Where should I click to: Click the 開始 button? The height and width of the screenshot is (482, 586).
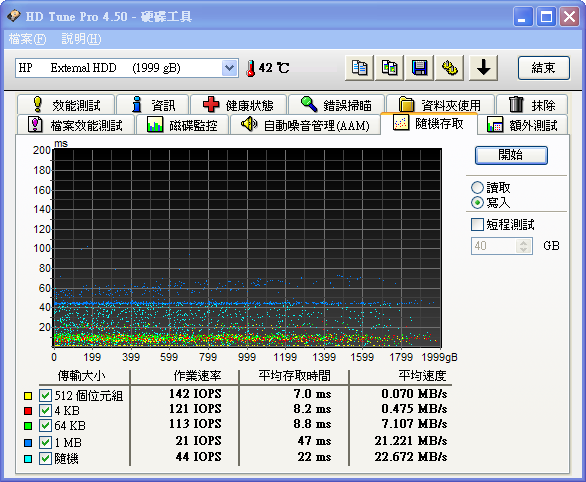[x=511, y=155]
